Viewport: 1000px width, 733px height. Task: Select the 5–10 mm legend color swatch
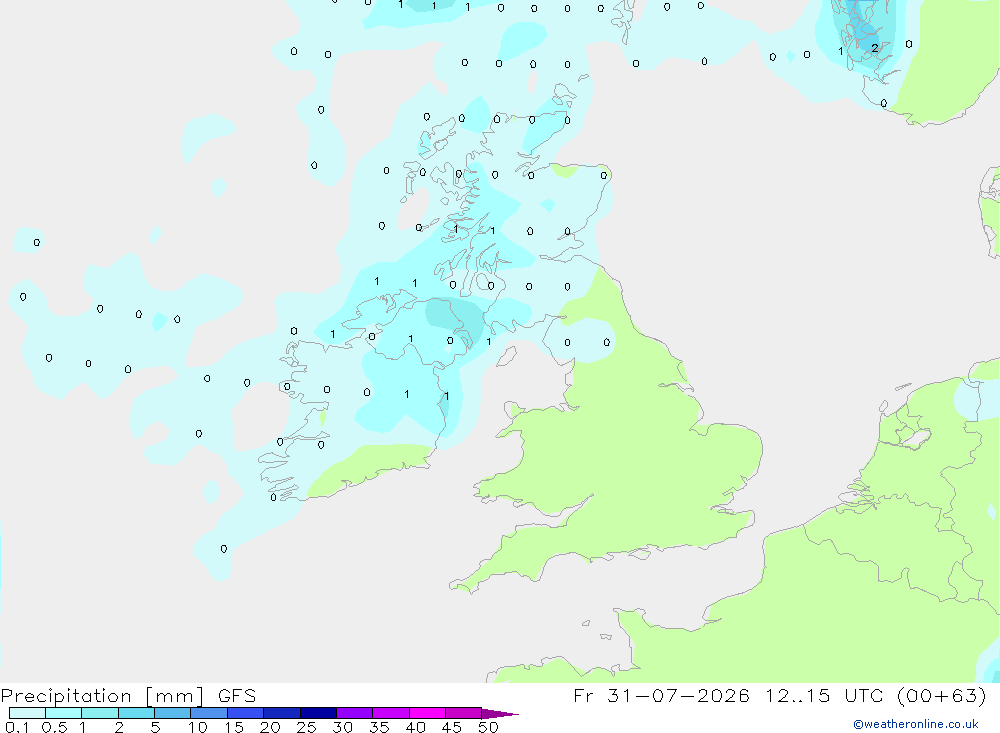[x=173, y=713]
